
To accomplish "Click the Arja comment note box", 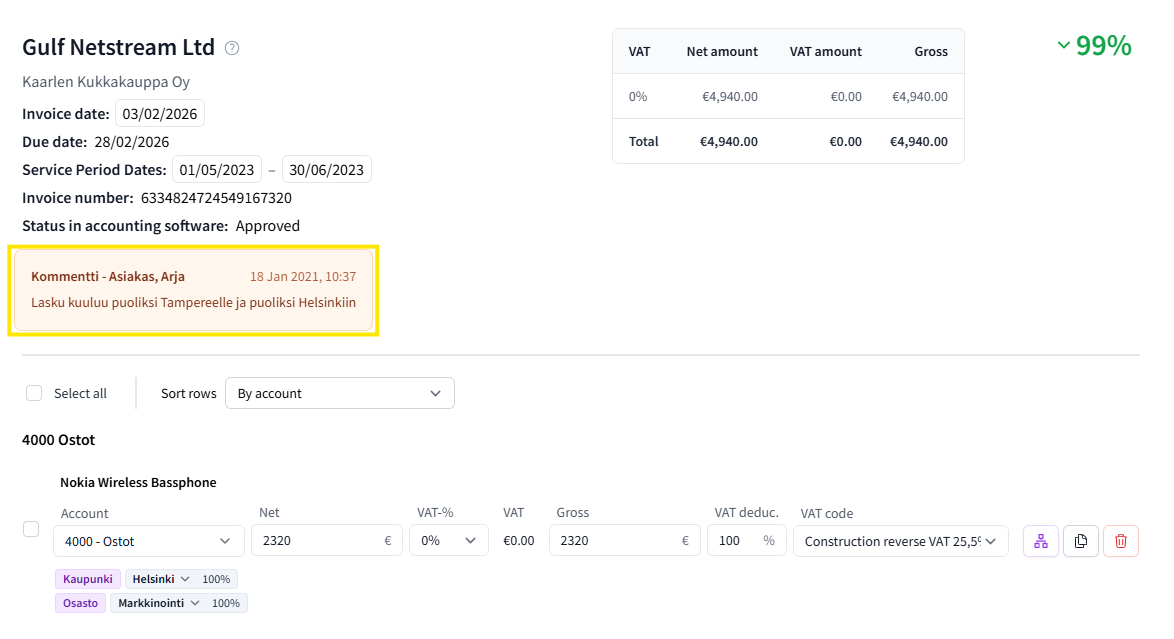I will [193, 290].
